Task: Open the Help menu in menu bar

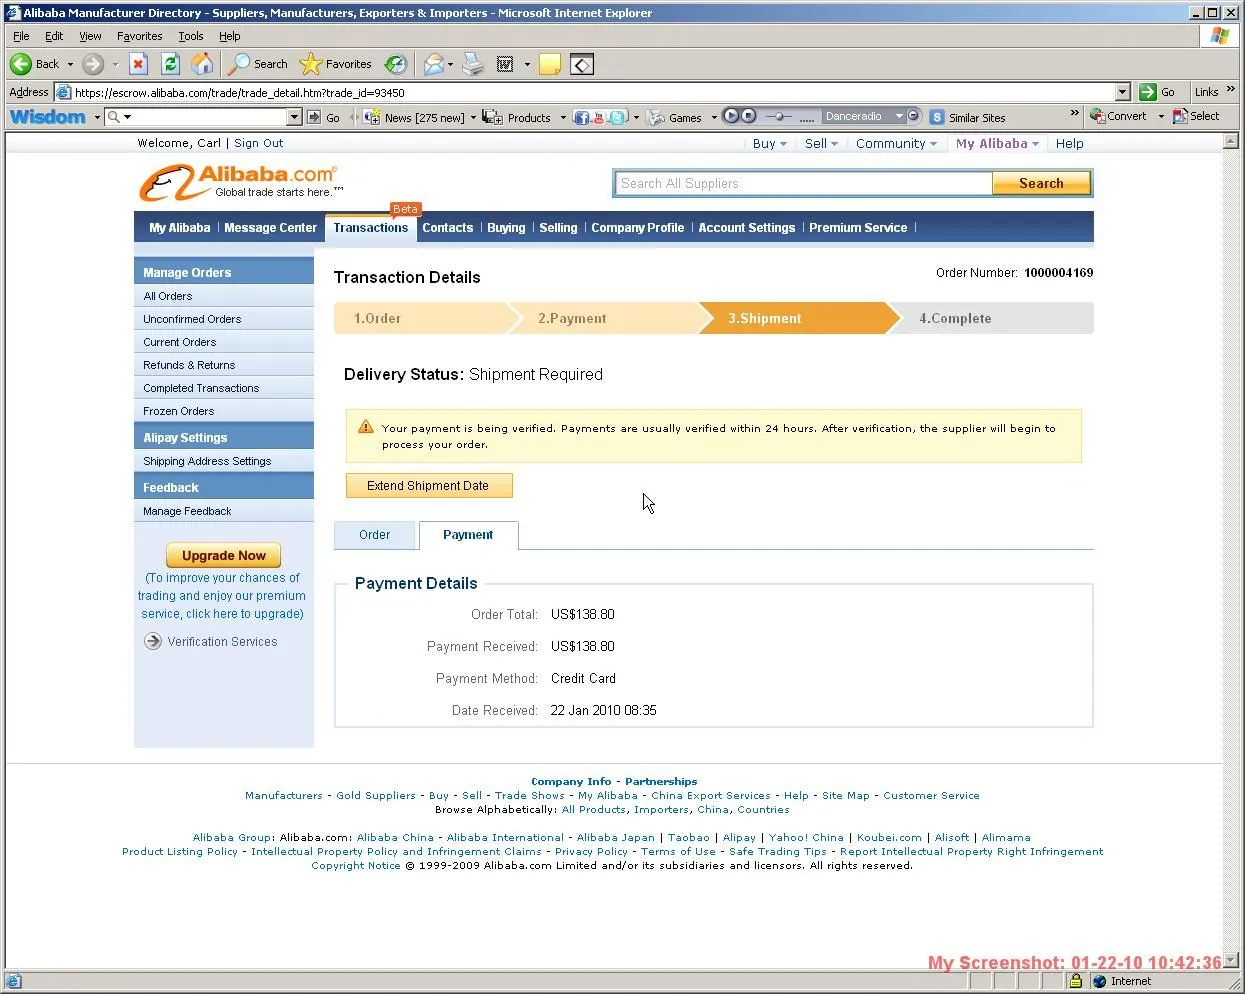Action: pyautogui.click(x=230, y=36)
